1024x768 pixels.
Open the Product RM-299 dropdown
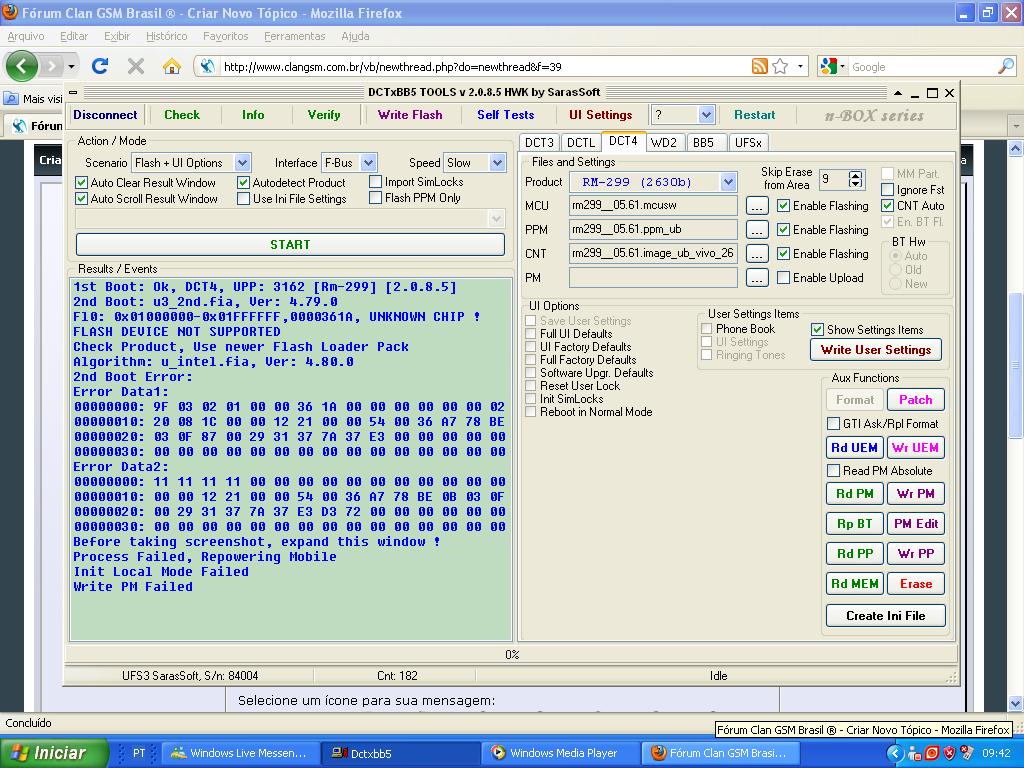(728, 182)
